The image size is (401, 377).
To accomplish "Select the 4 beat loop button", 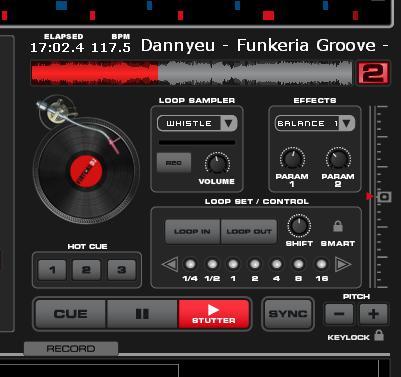I will [276, 264].
